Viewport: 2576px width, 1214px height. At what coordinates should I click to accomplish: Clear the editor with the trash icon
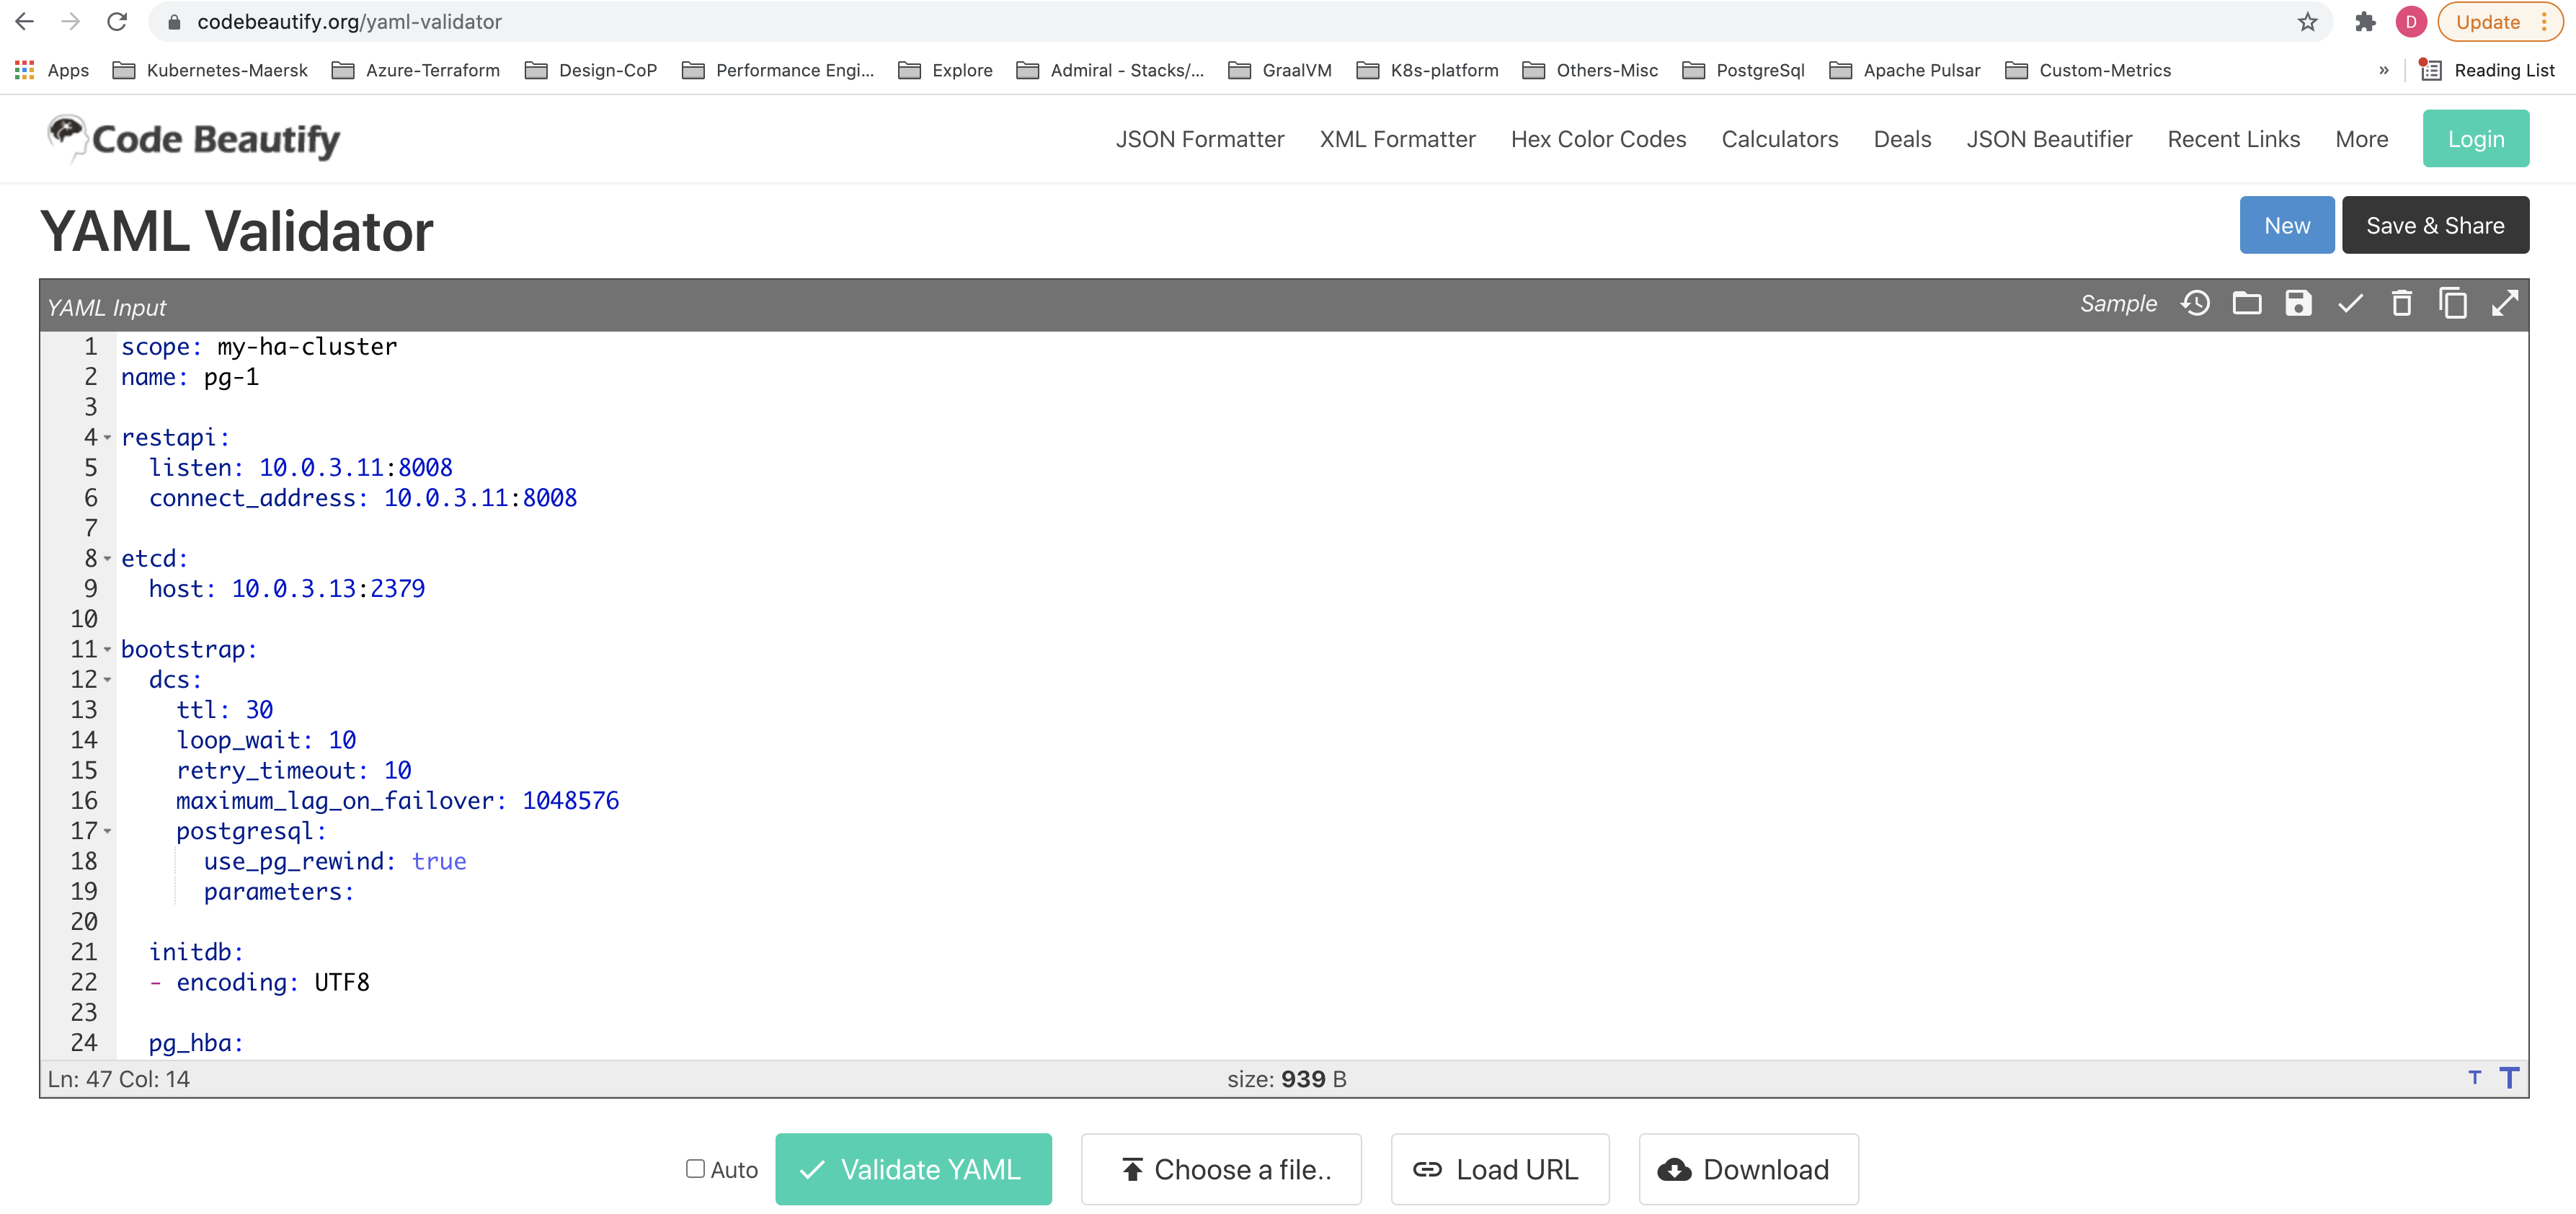[2402, 303]
